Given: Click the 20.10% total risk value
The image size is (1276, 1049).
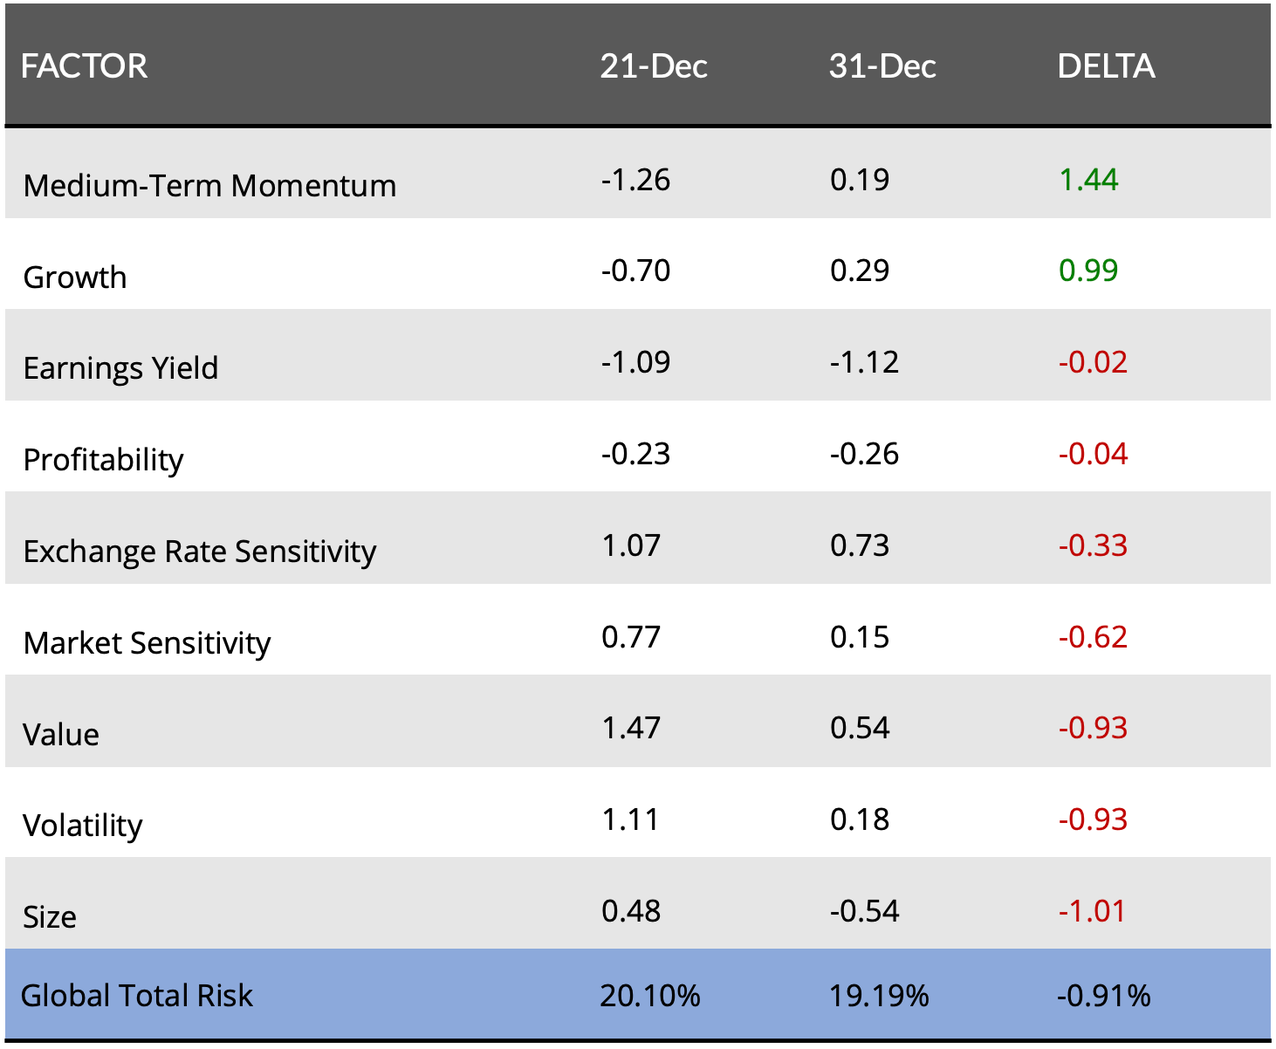Looking at the screenshot, I should 650,996.
